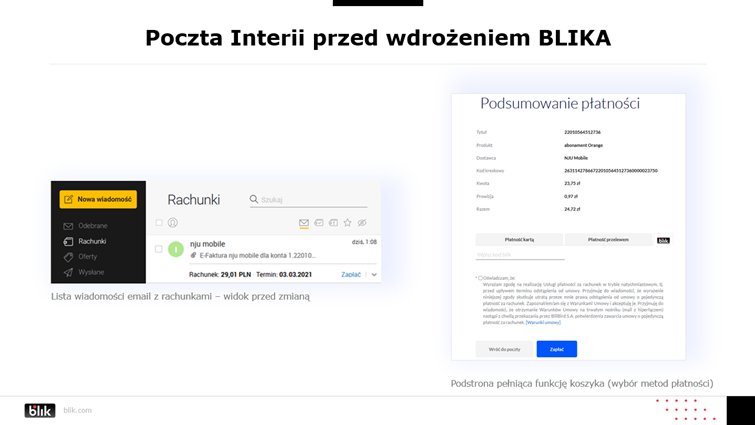Click the Nowa wiadomość compose button
Viewport: 755px width, 425px height.
coord(98,199)
